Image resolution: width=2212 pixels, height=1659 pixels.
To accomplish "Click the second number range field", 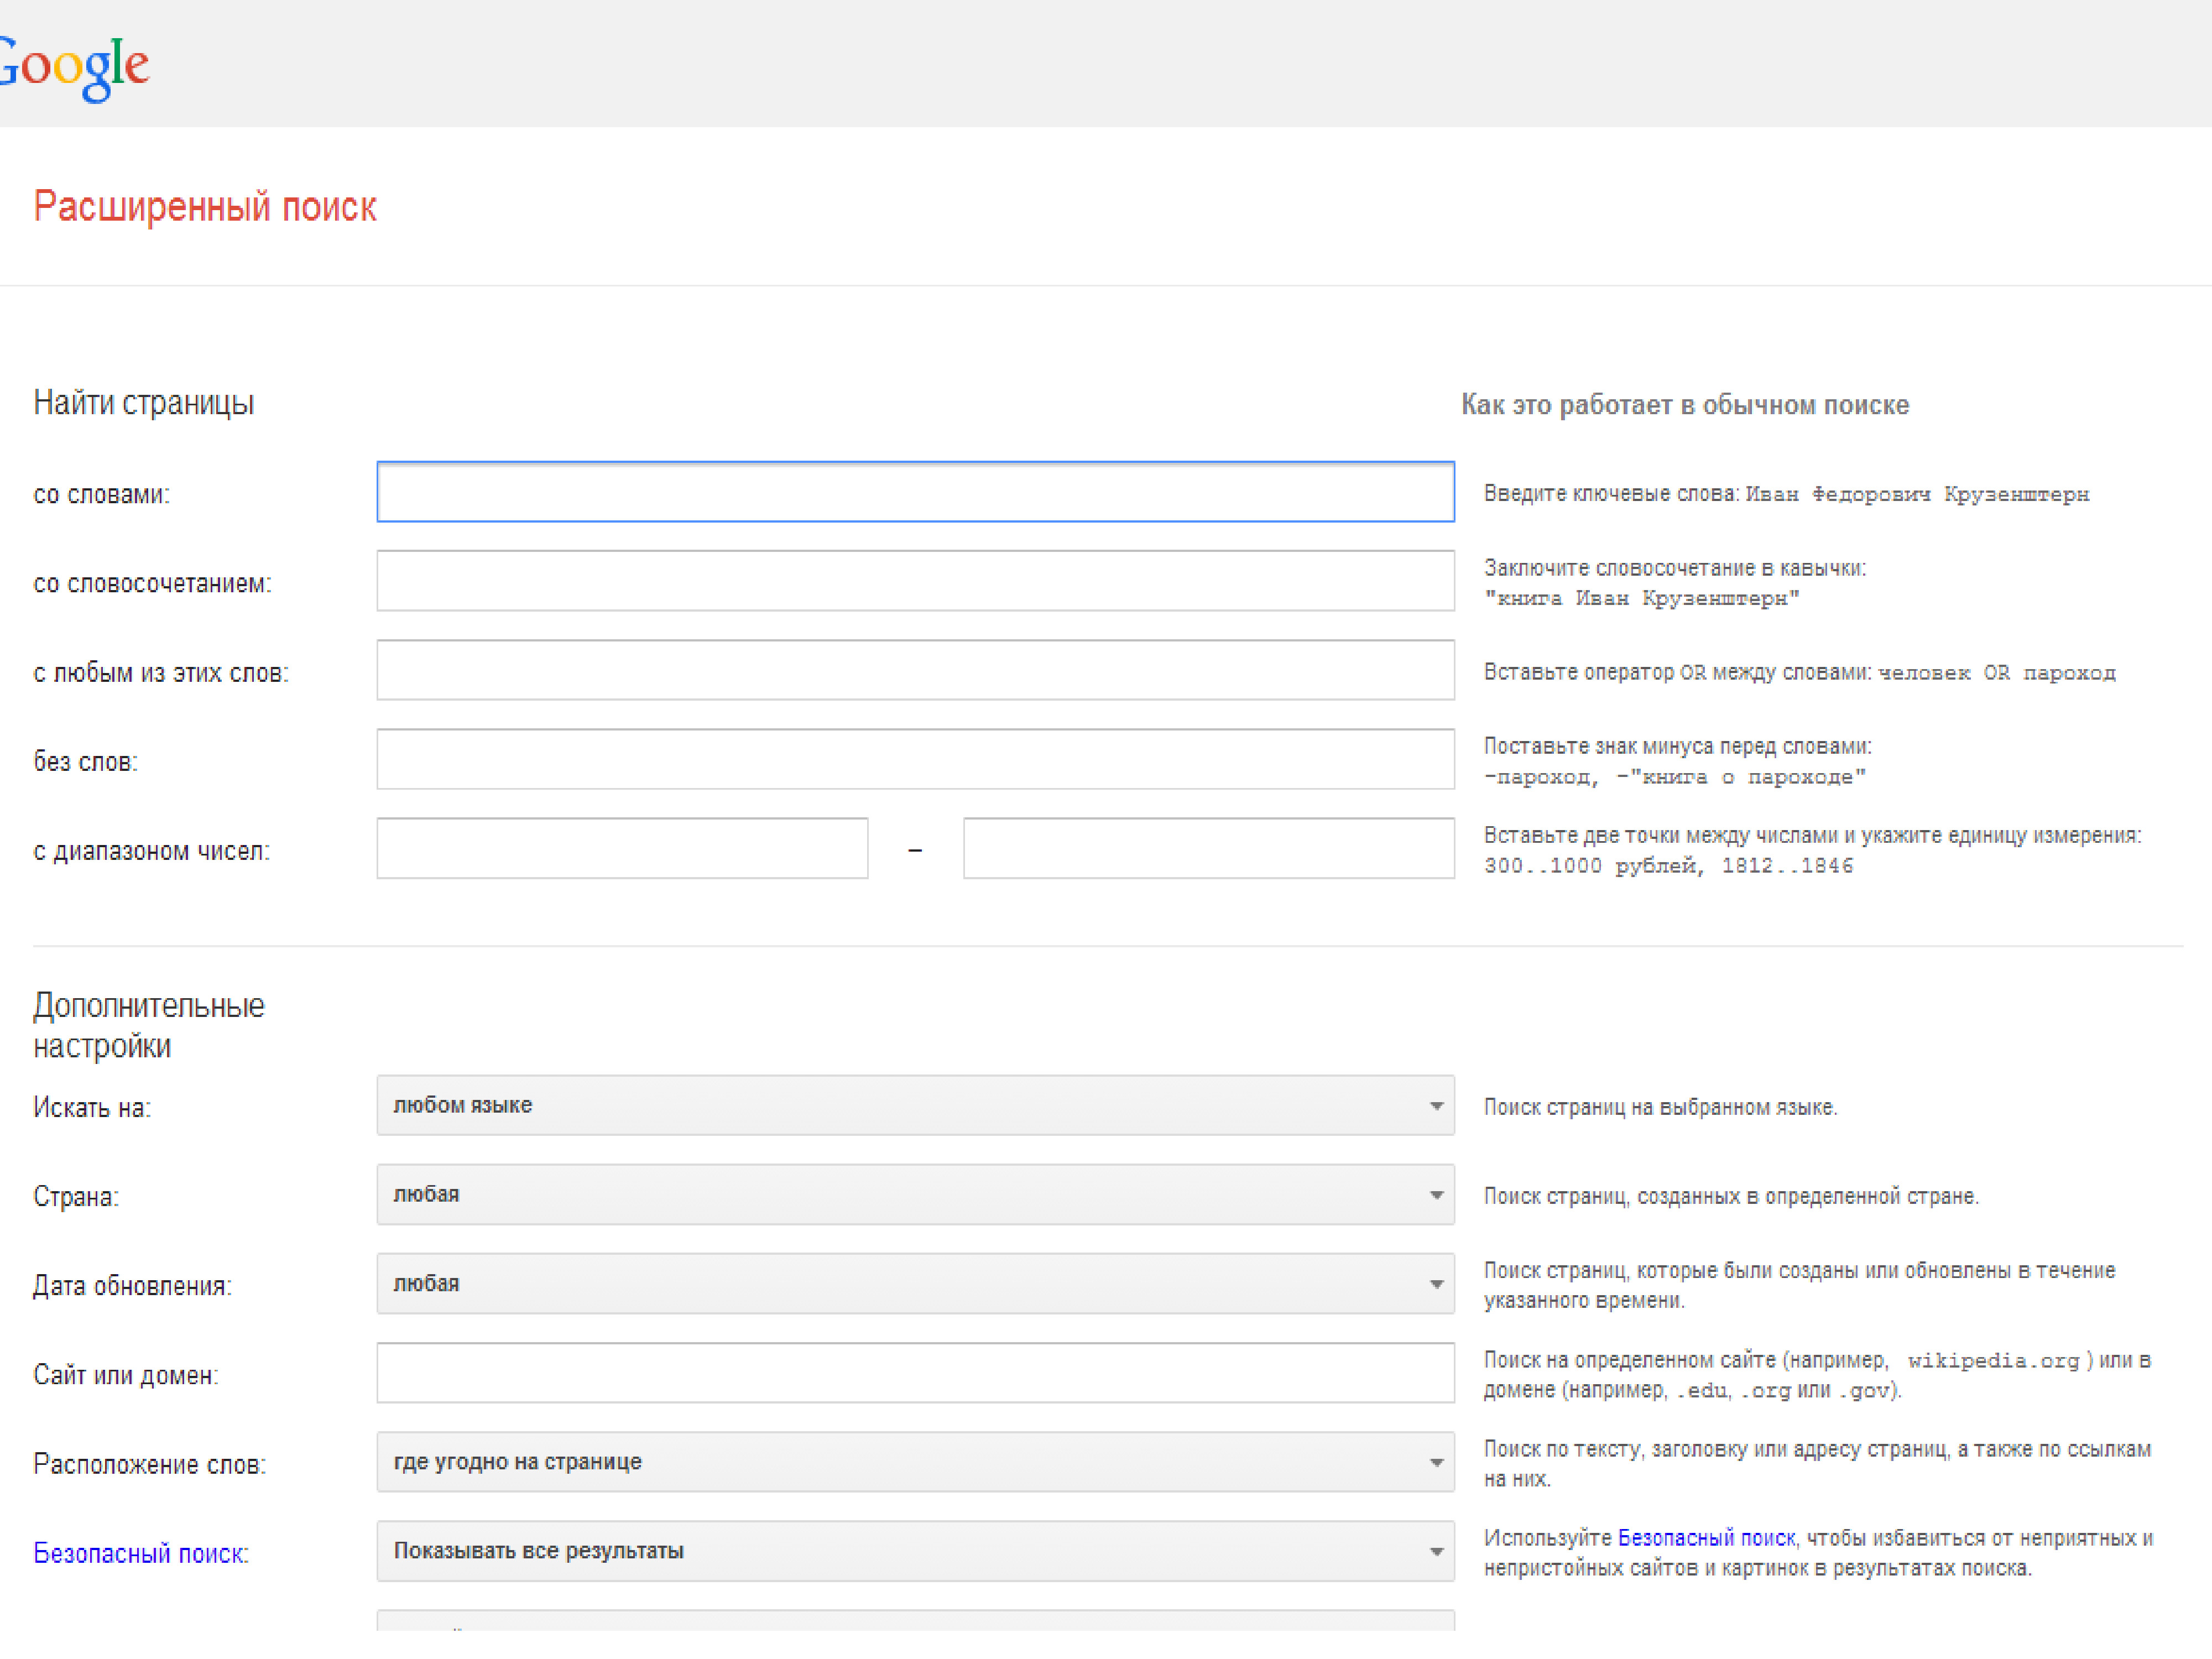I will pyautogui.click(x=1209, y=848).
